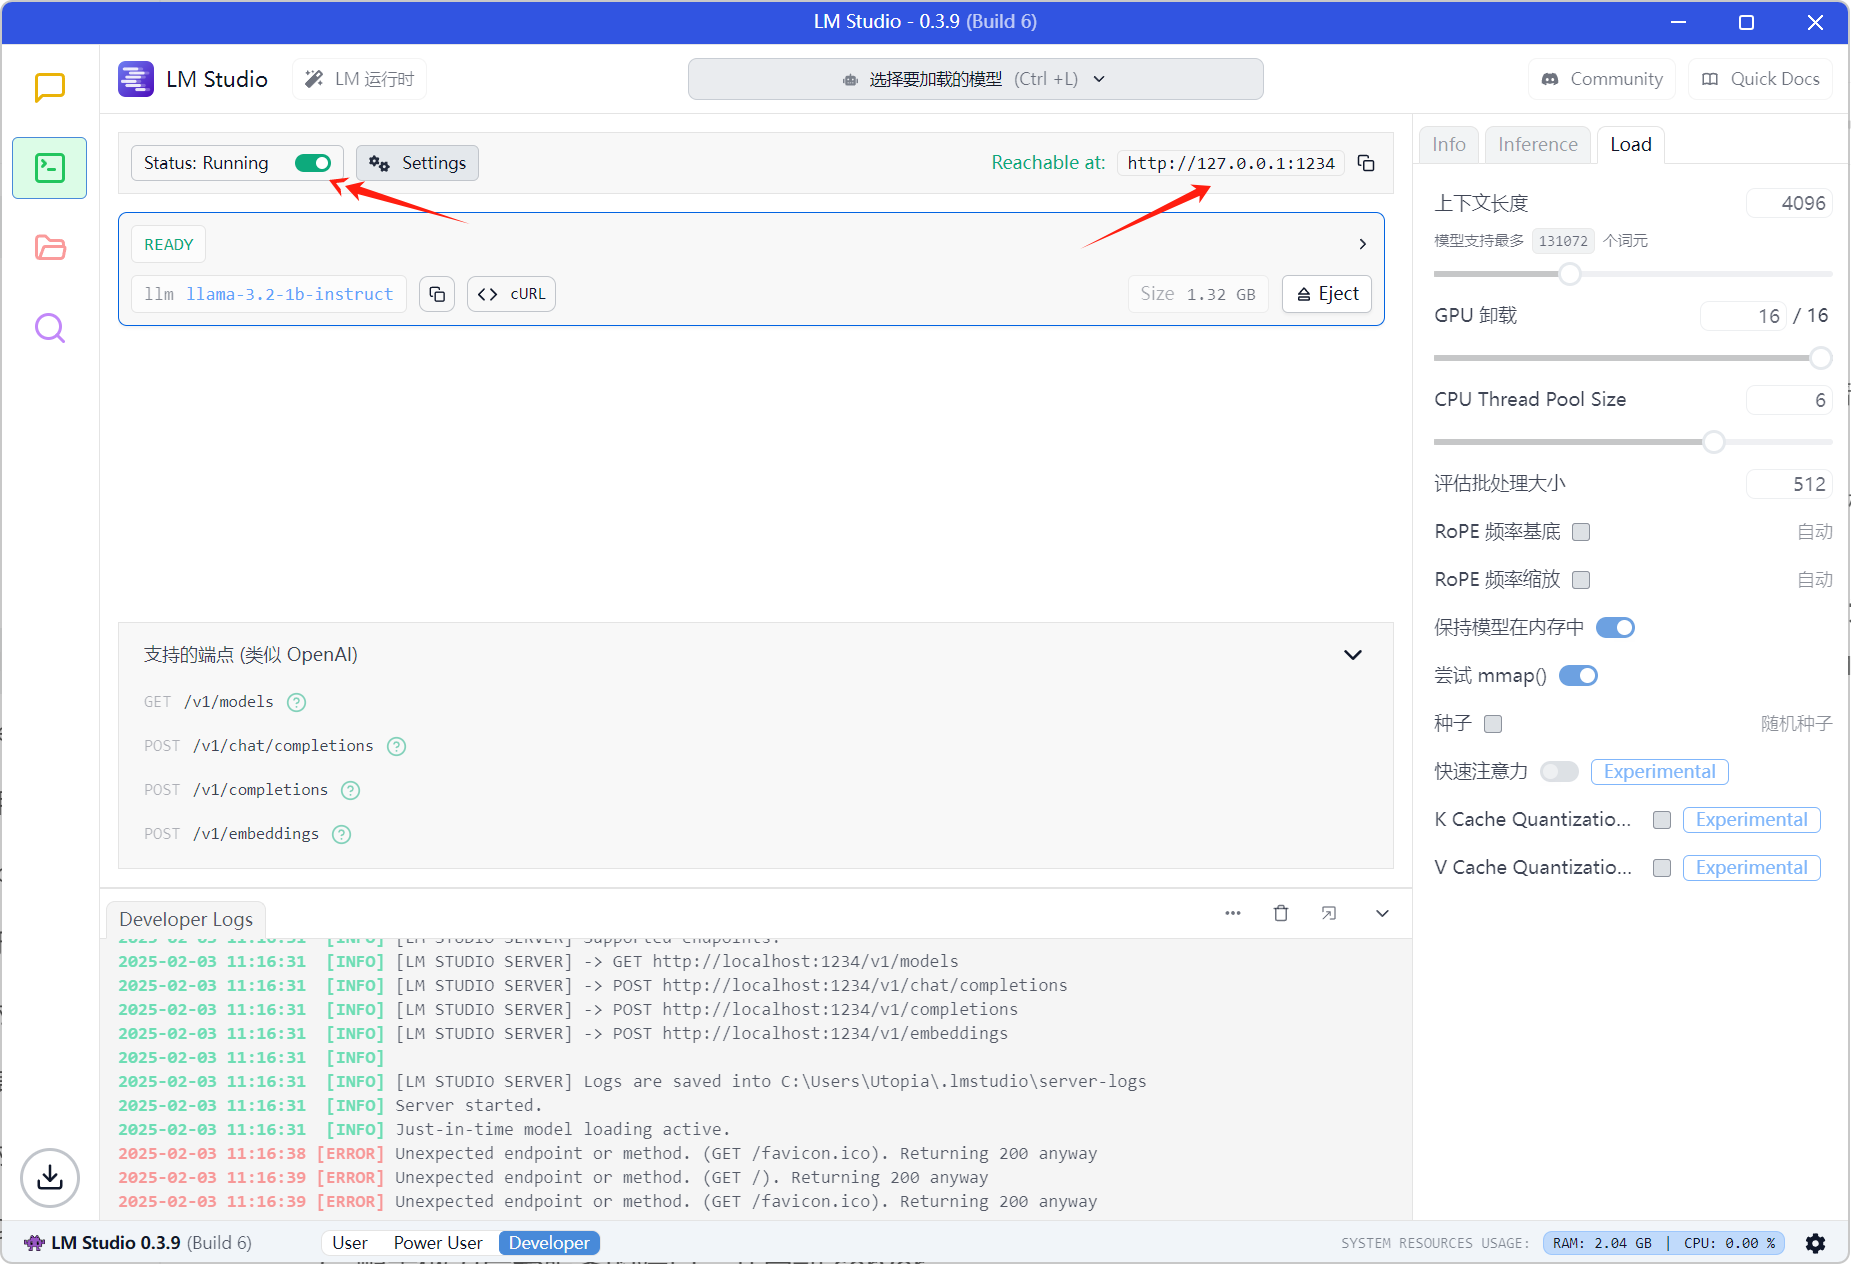Screen dimensions: 1851x1264
Task: Show the cURL example
Action: pos(511,294)
